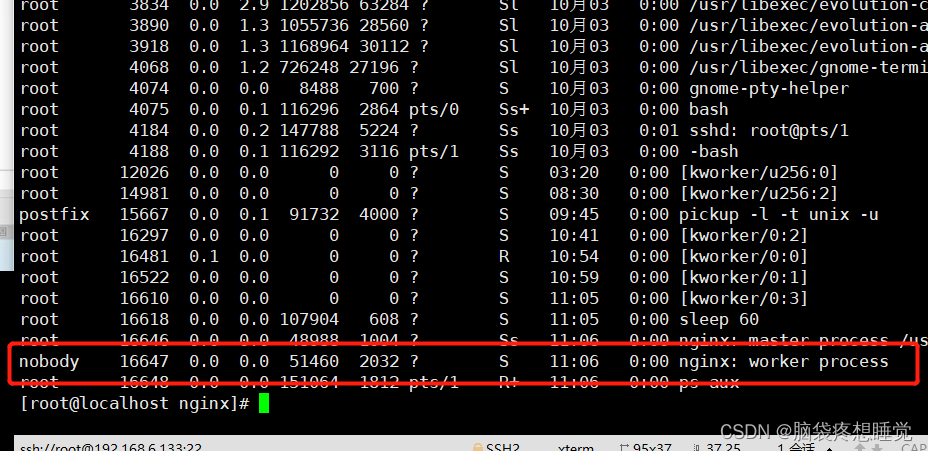Select the 'Ss+' process state

pos(514,109)
